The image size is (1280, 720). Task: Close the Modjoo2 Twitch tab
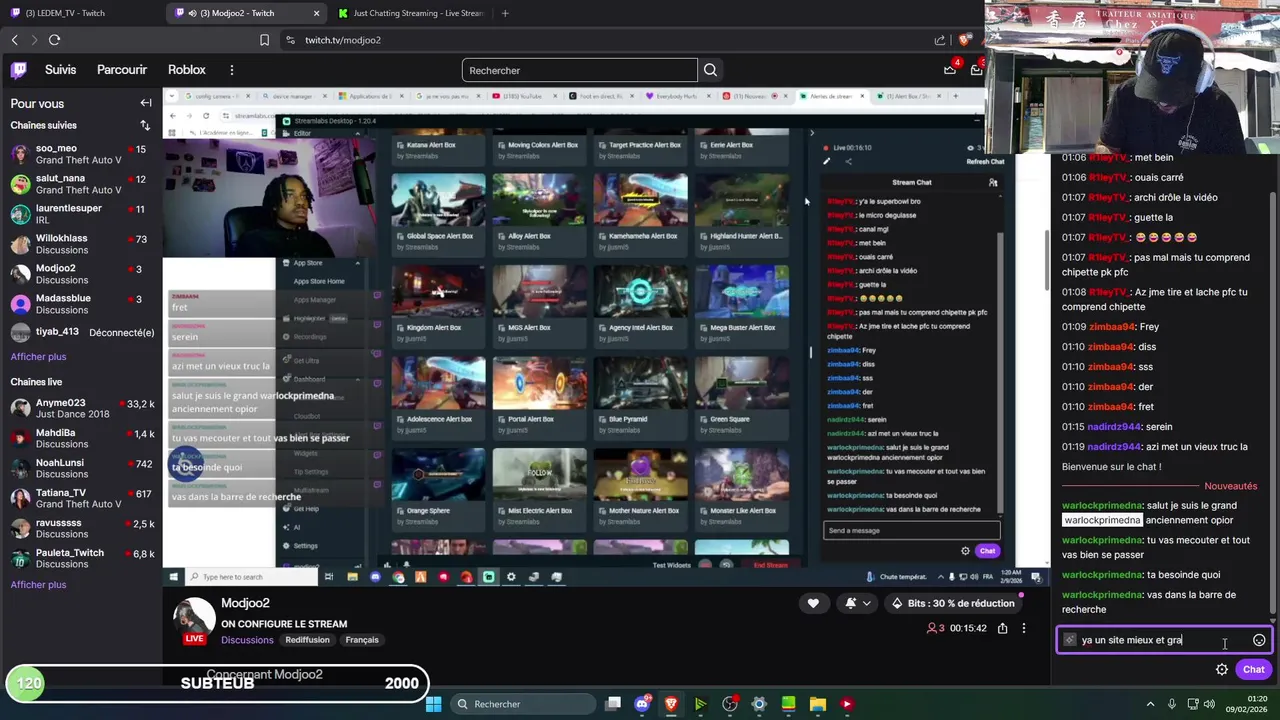(317, 13)
